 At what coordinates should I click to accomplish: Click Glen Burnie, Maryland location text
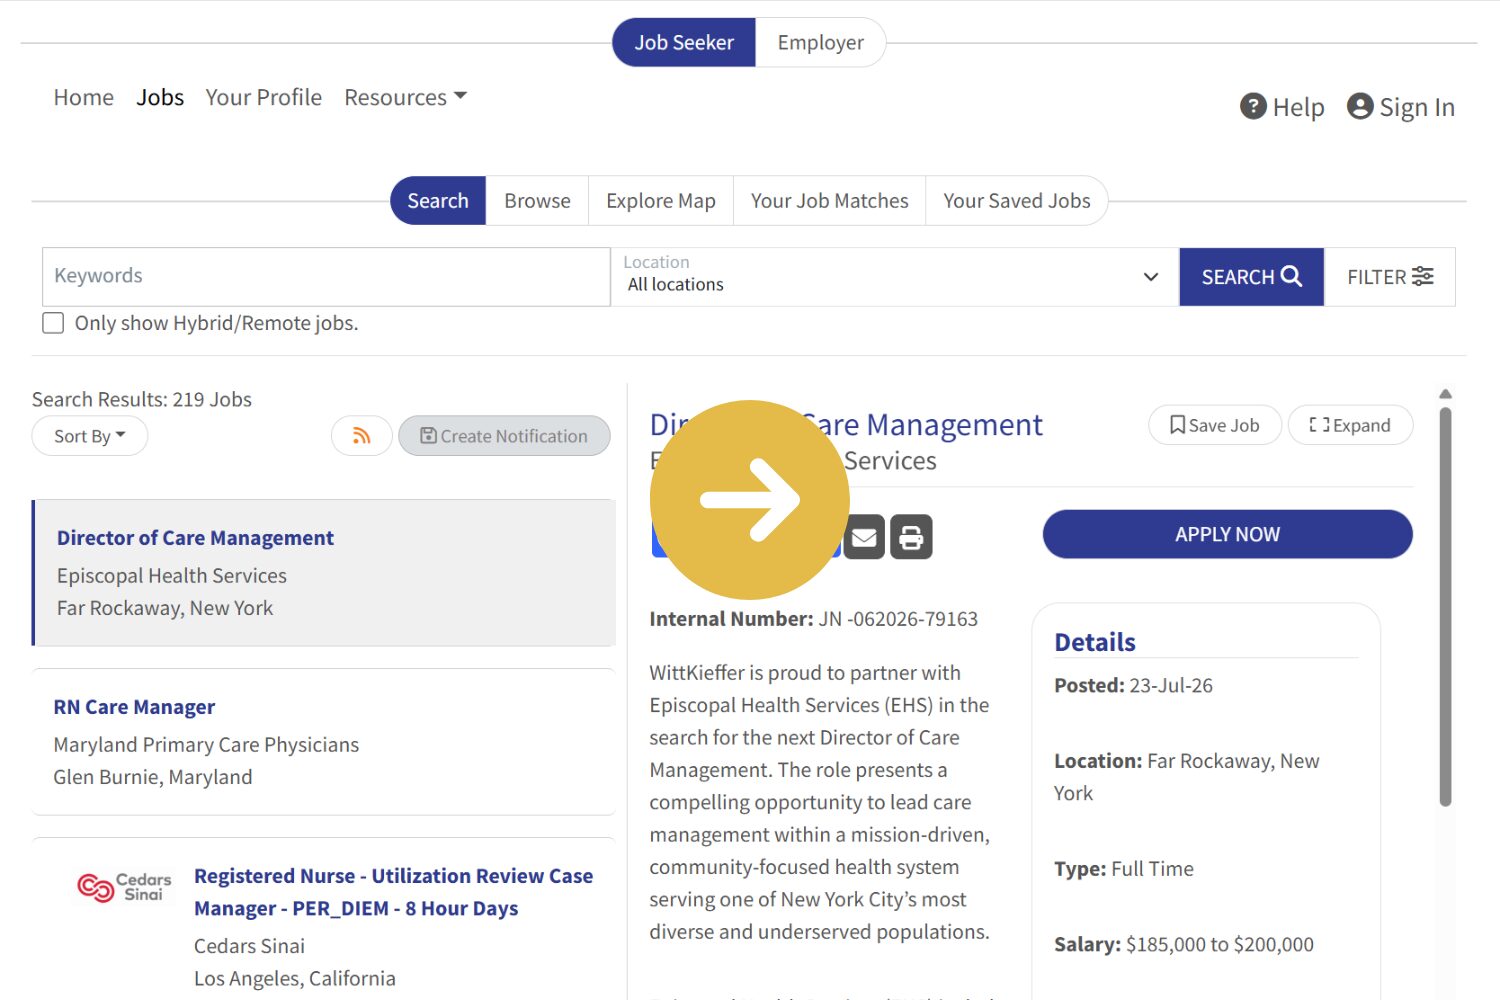coord(153,777)
